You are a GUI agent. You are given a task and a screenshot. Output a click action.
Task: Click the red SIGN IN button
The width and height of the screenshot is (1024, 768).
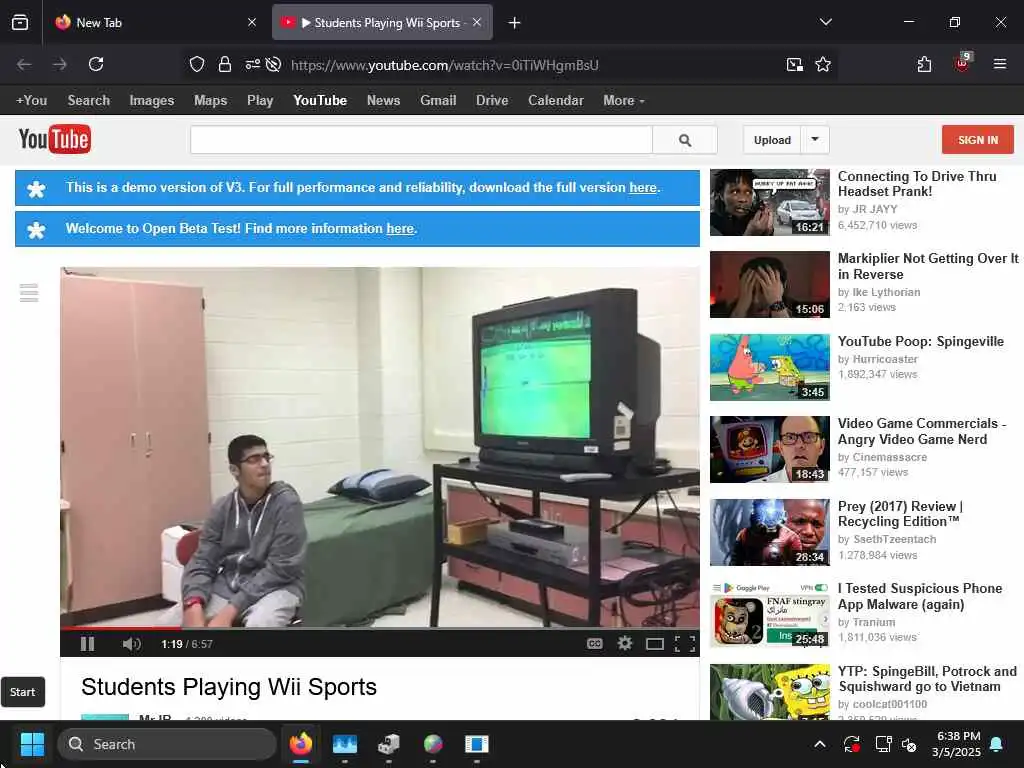click(978, 140)
